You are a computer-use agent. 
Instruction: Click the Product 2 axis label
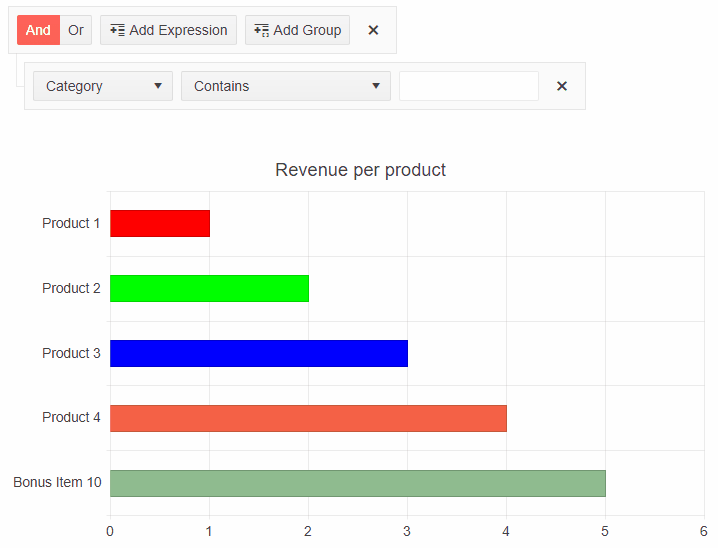click(71, 288)
